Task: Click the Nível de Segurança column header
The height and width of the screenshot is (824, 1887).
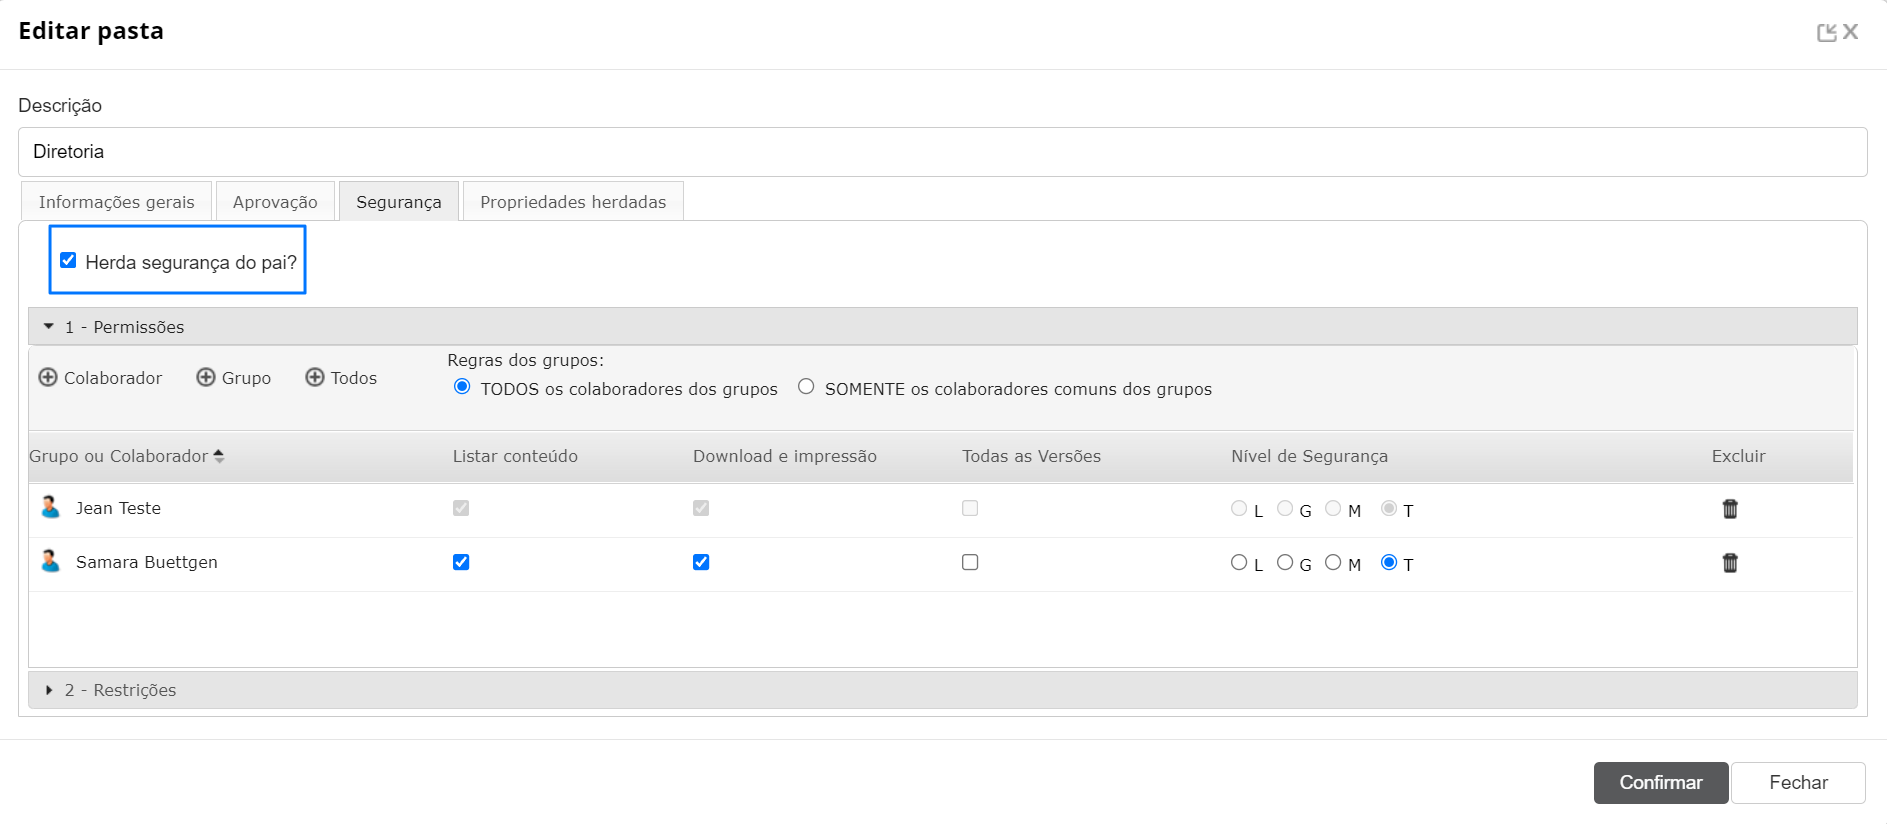Action: [x=1309, y=456]
